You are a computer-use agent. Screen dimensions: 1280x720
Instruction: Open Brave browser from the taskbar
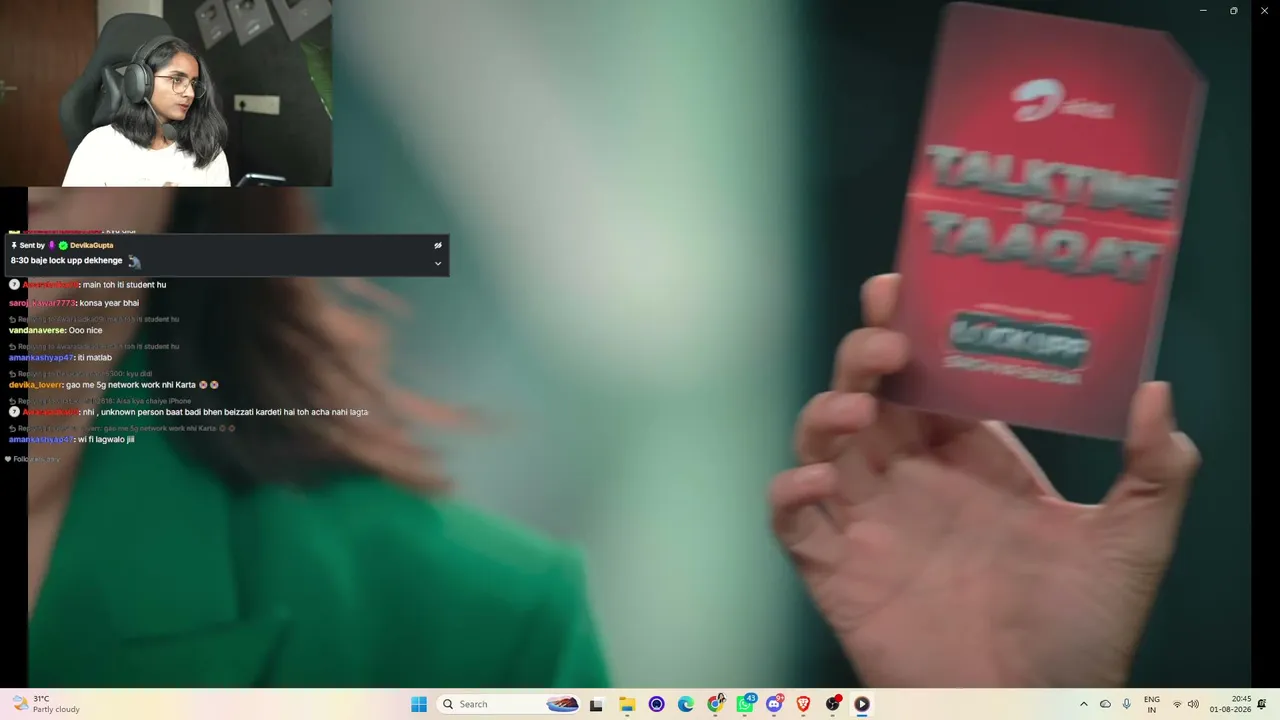[x=803, y=704]
